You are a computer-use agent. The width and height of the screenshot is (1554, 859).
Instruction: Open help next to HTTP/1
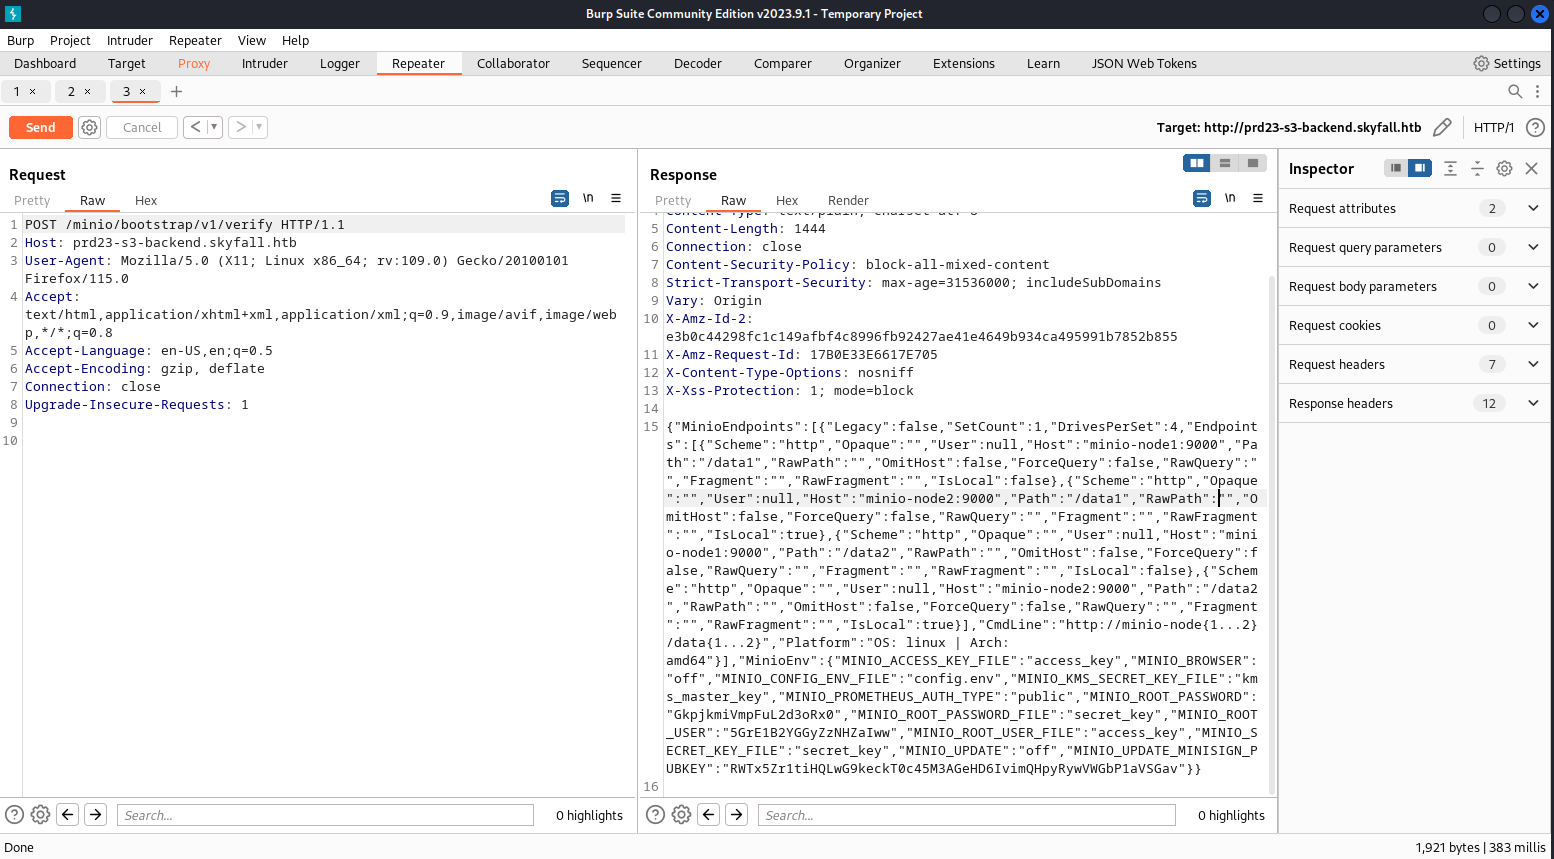[x=1535, y=127]
